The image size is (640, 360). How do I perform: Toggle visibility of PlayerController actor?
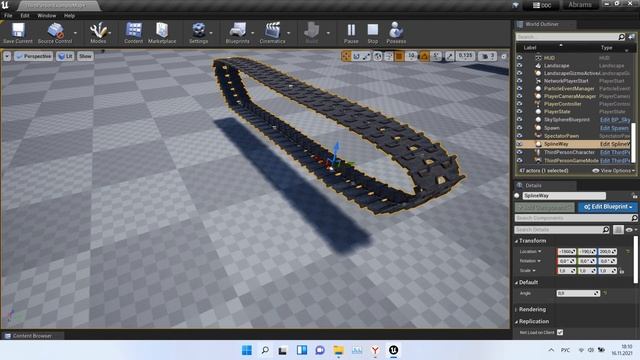pyautogui.click(x=520, y=104)
